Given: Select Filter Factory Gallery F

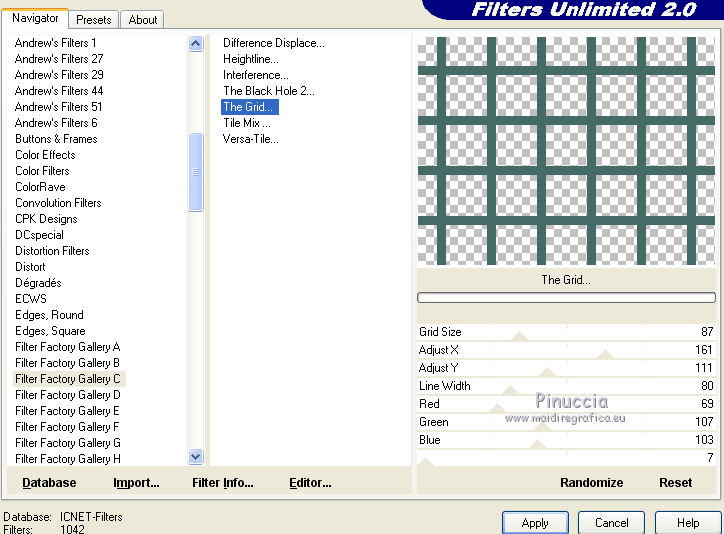Looking at the screenshot, I should click(x=67, y=427).
